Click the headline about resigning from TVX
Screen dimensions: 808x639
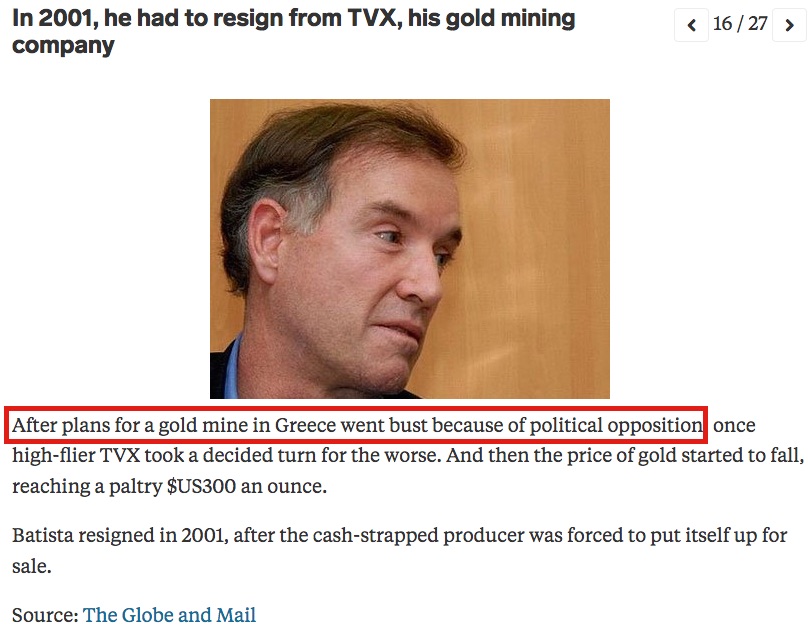click(293, 31)
